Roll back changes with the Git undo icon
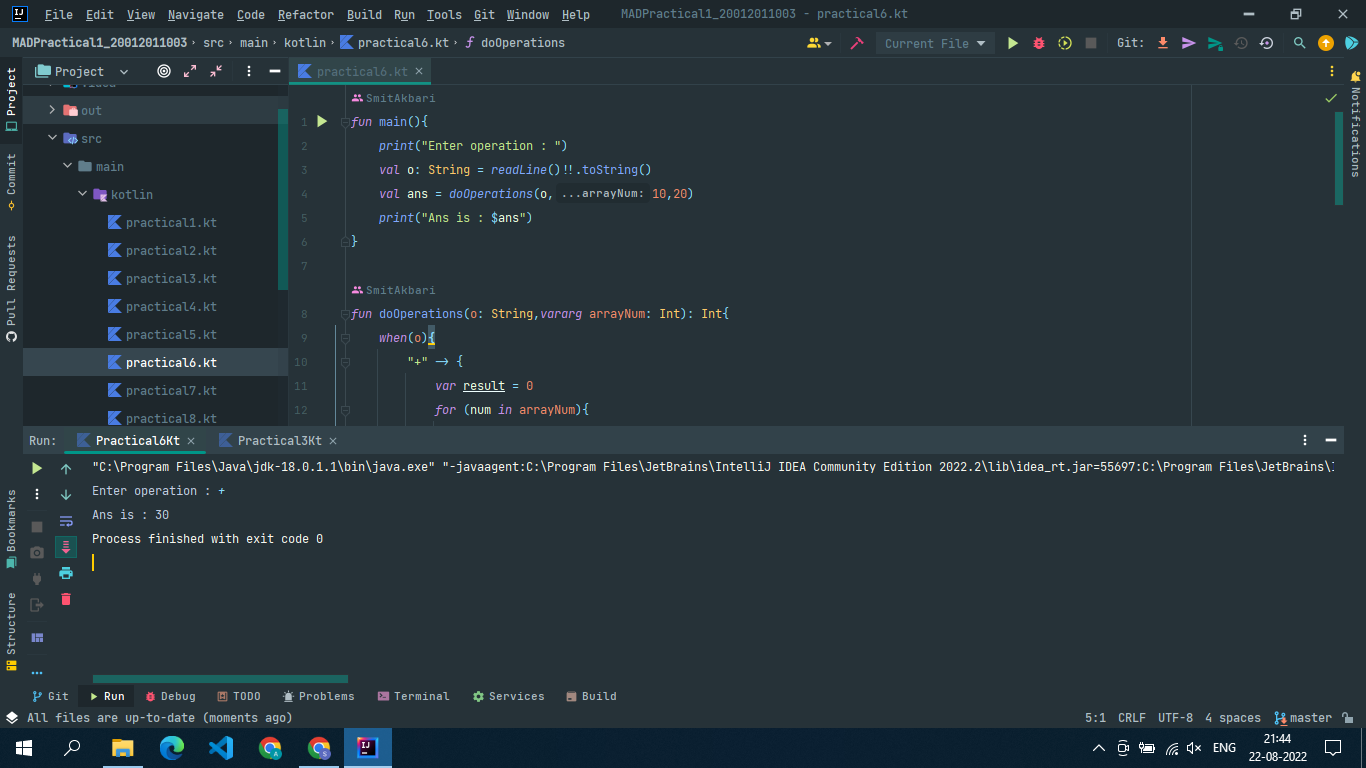 coord(1267,43)
